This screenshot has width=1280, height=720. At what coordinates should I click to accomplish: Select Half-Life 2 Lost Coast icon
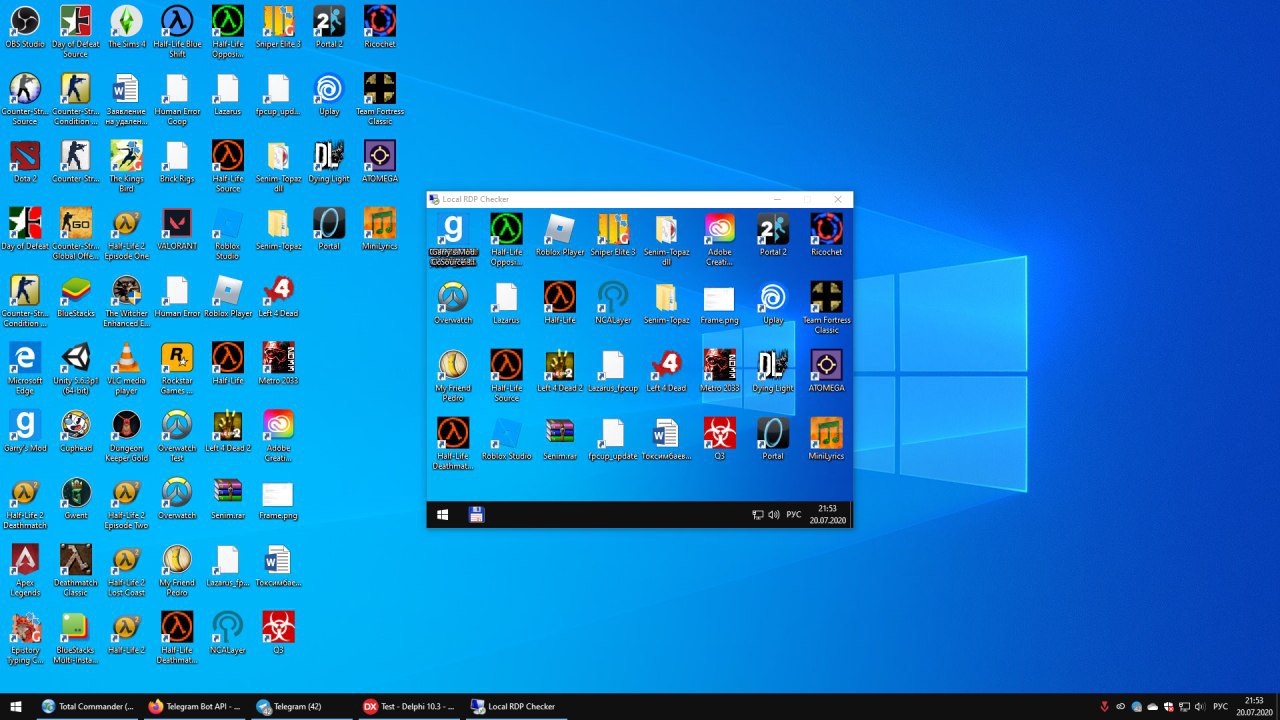pos(127,570)
